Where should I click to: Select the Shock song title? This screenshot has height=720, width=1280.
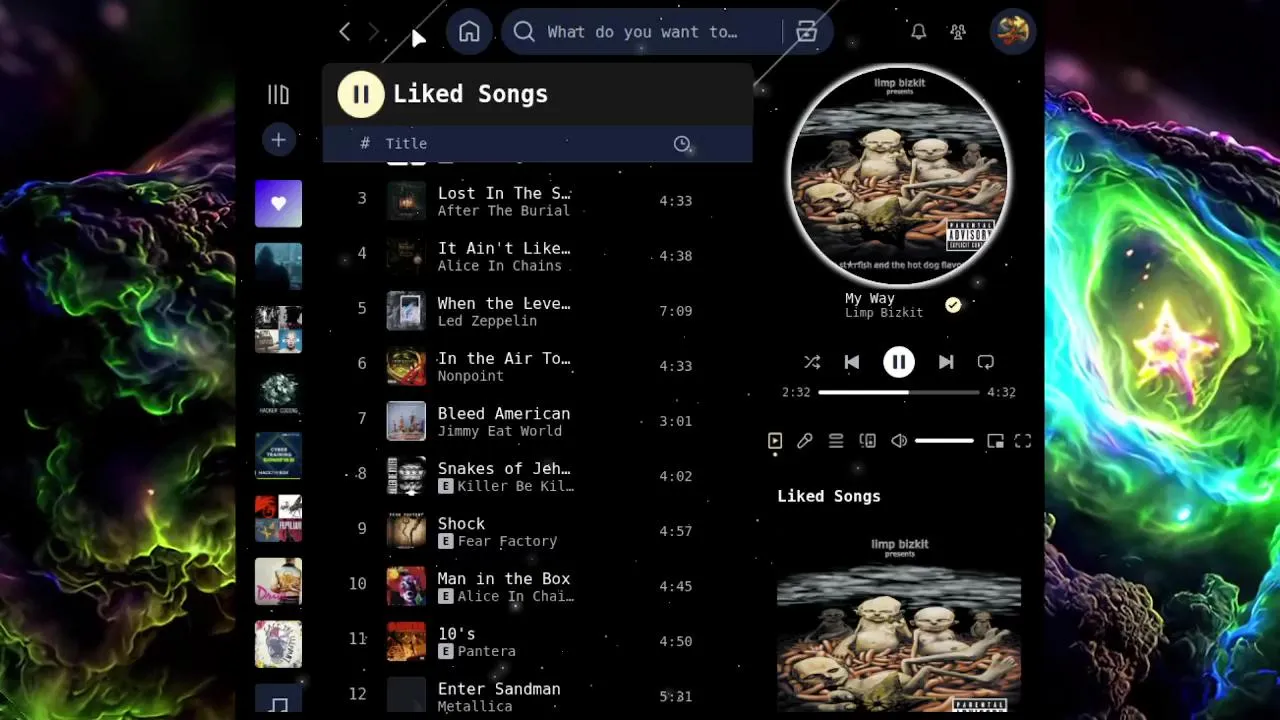pyautogui.click(x=461, y=523)
